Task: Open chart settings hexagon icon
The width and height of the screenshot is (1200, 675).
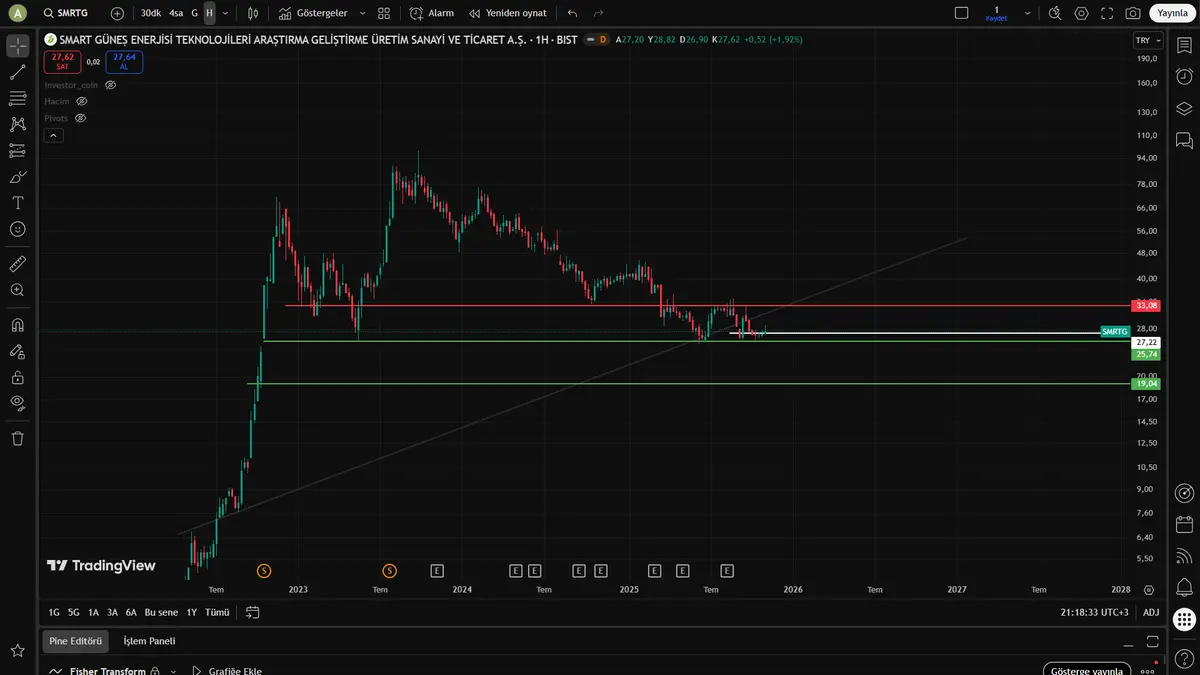Action: (x=1081, y=13)
